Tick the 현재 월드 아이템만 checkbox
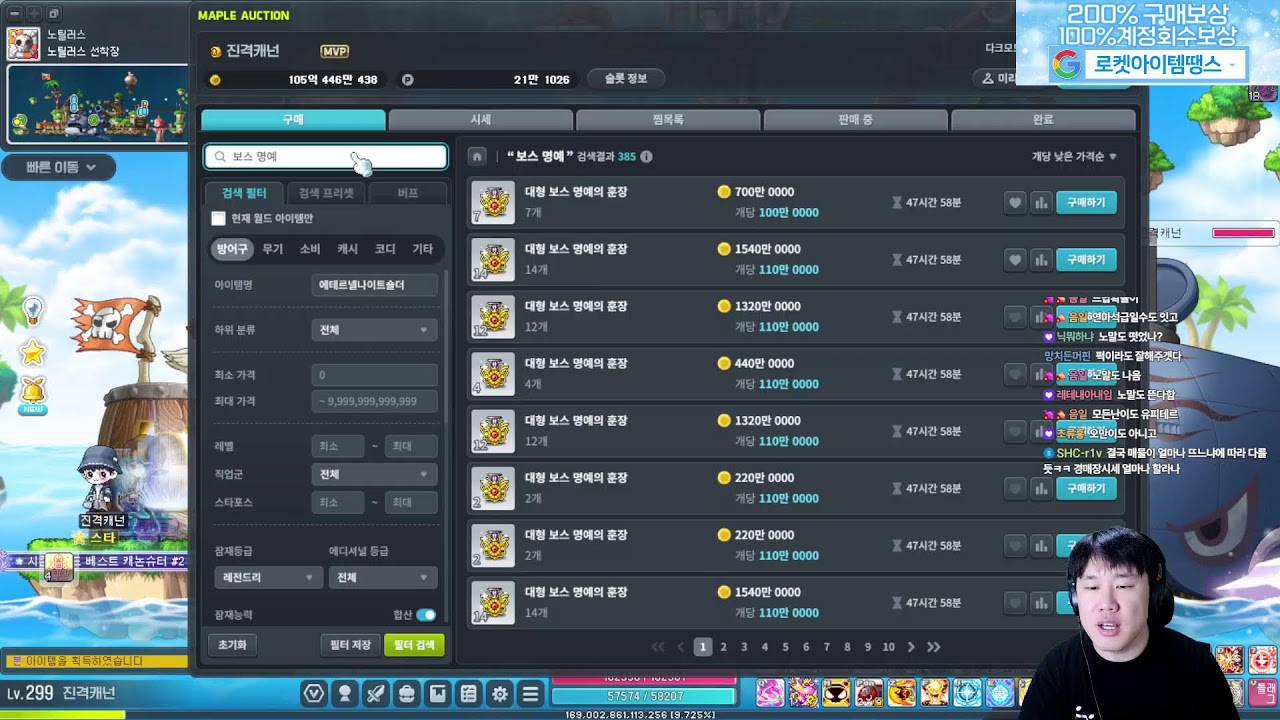 click(218, 218)
